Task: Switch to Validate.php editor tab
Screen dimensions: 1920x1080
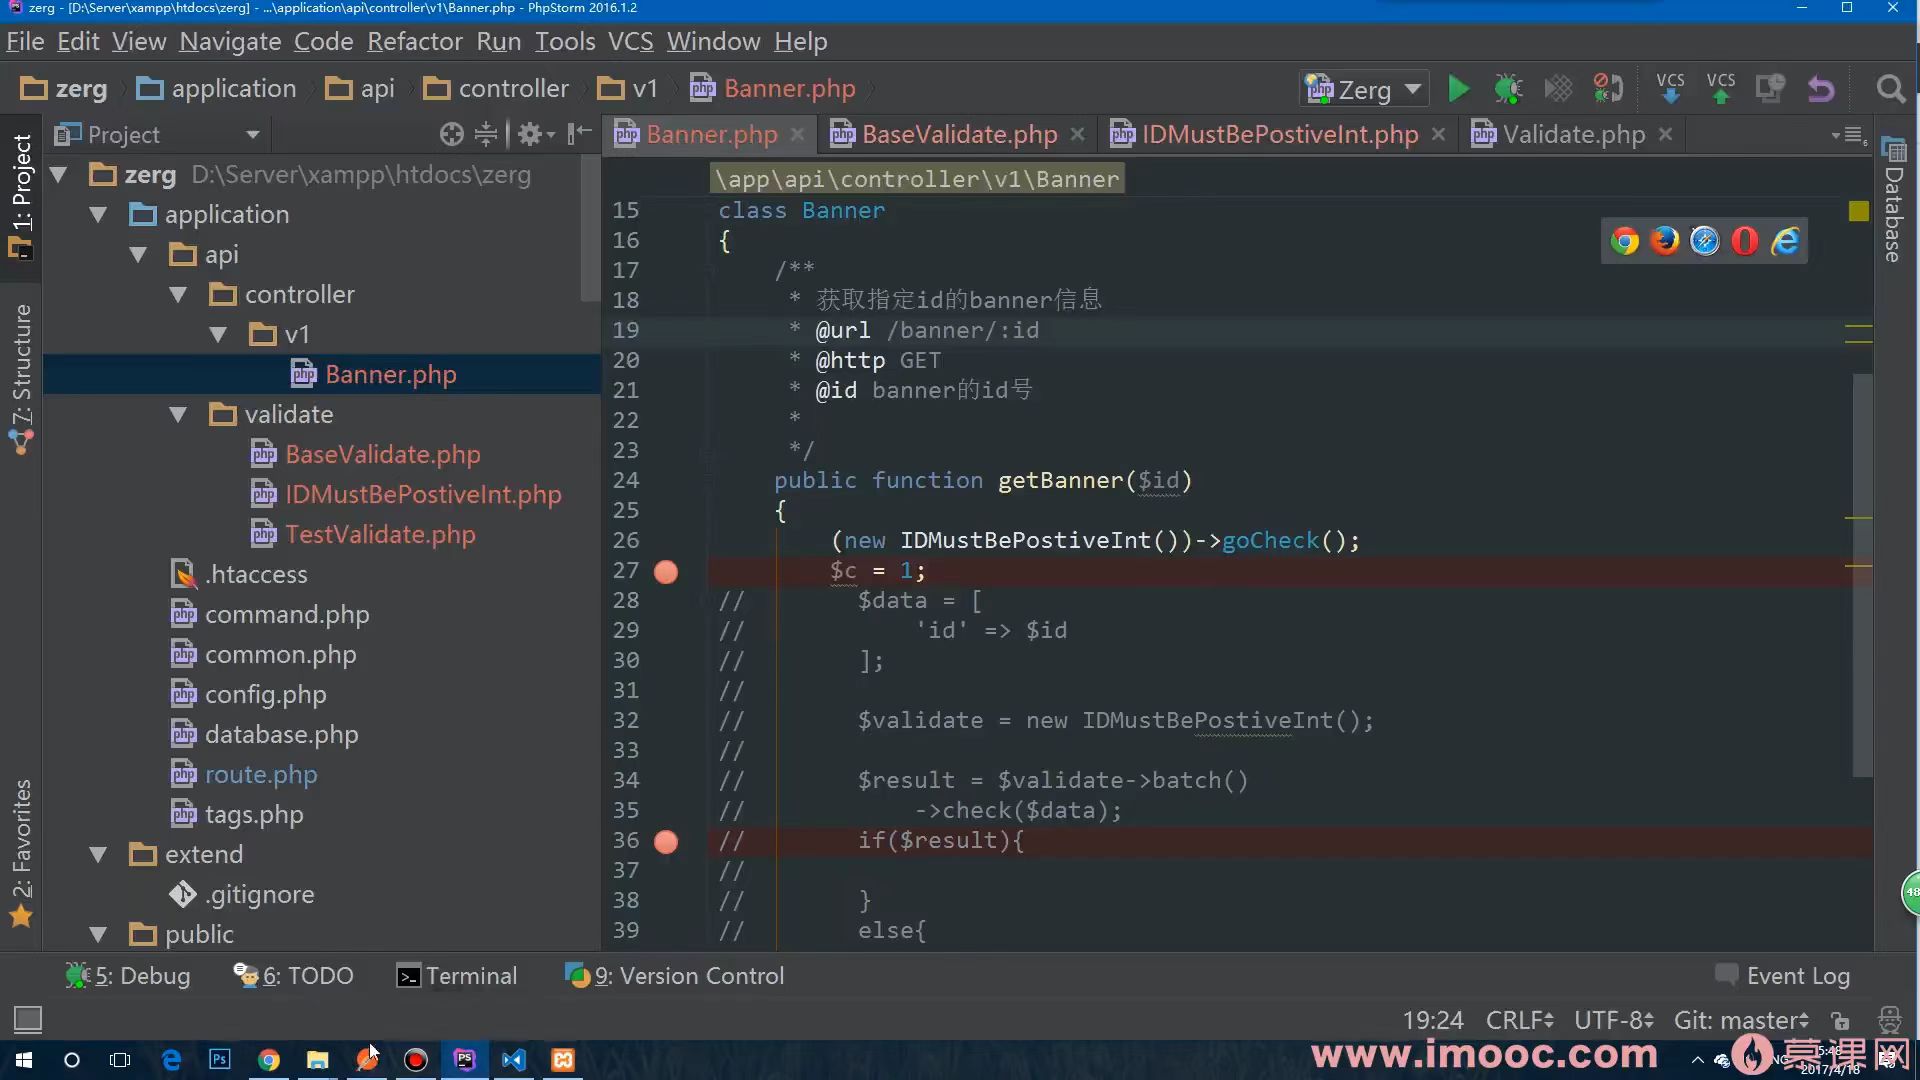Action: (1573, 135)
